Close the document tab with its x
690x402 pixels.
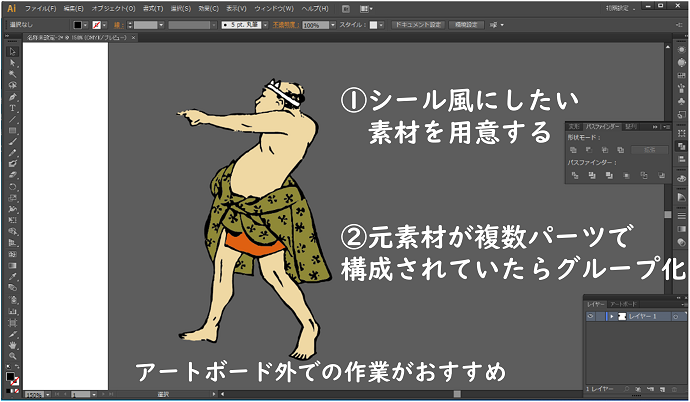133,38
